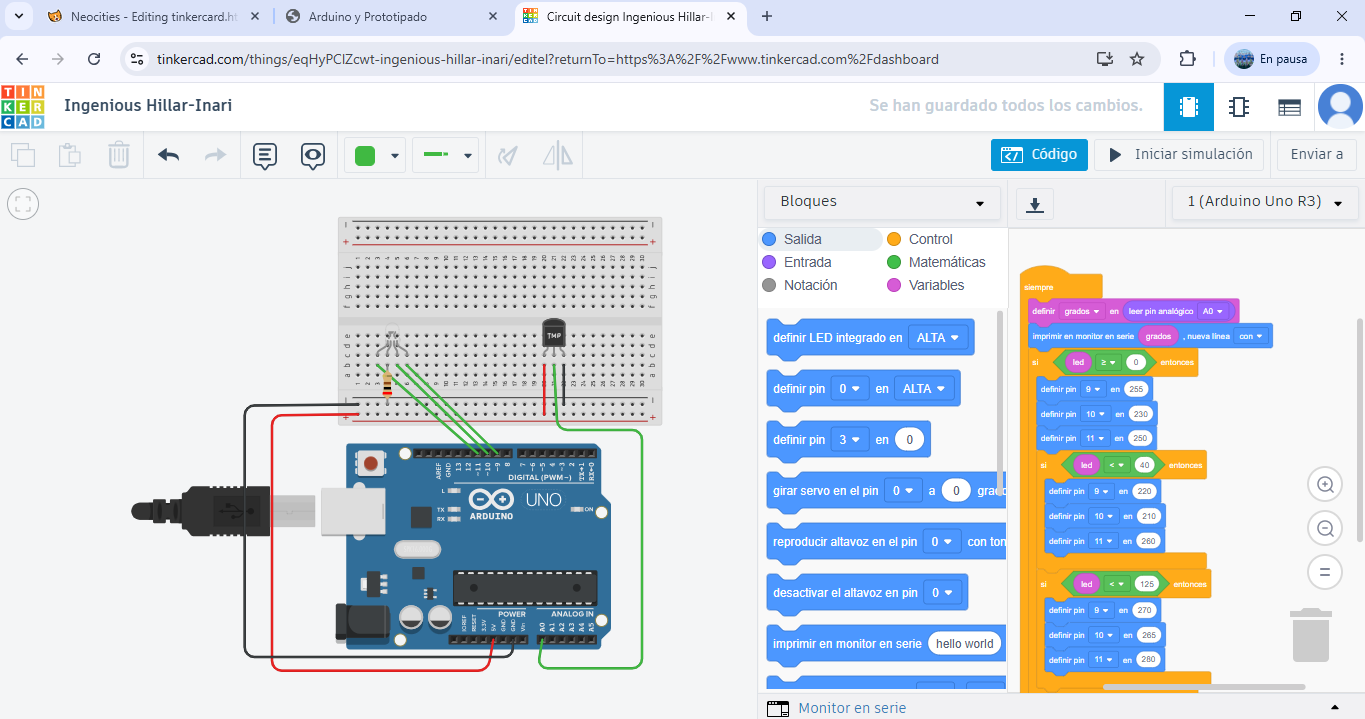Click the Tinkercad logo

click(23, 106)
